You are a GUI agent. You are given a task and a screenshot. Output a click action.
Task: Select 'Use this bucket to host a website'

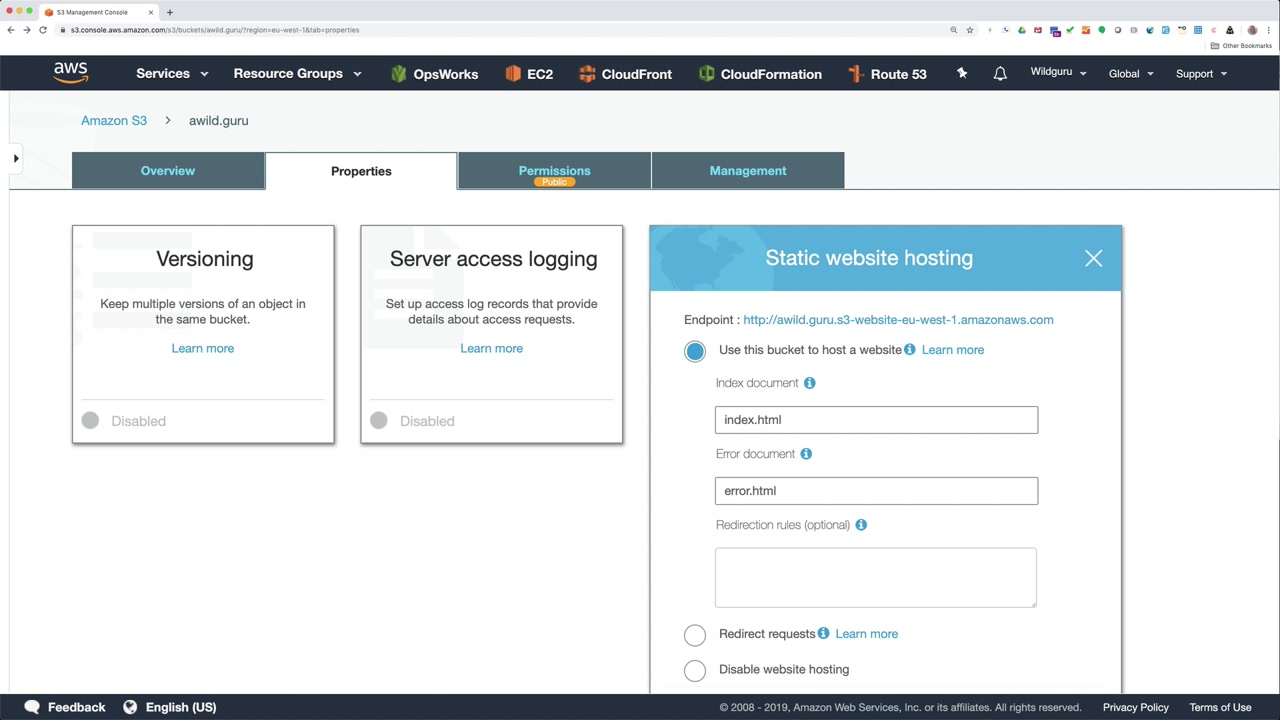(x=695, y=351)
